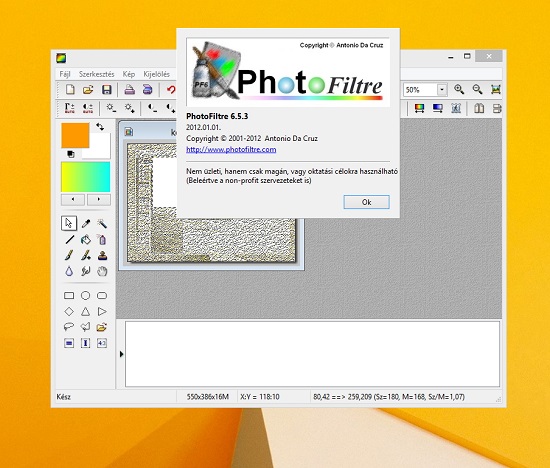Image resolution: width=550 pixels, height=468 pixels.
Task: Click the 50% zoom input field
Action: pos(420,90)
